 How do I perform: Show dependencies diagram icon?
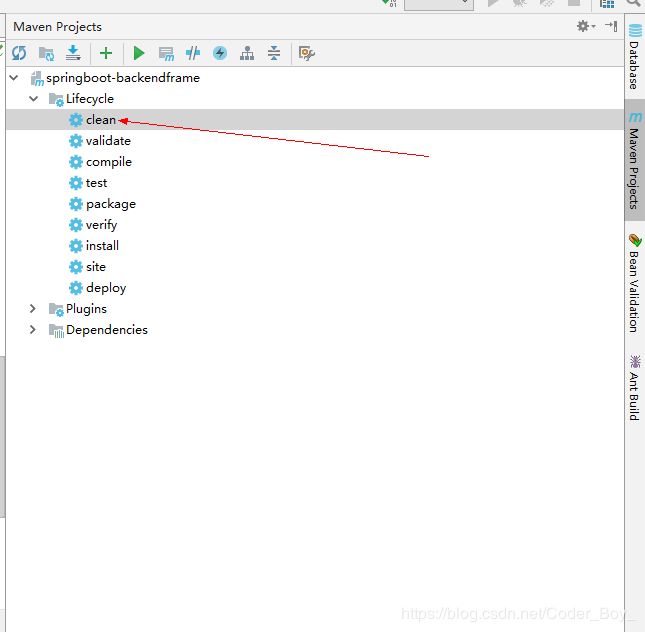pyautogui.click(x=247, y=53)
